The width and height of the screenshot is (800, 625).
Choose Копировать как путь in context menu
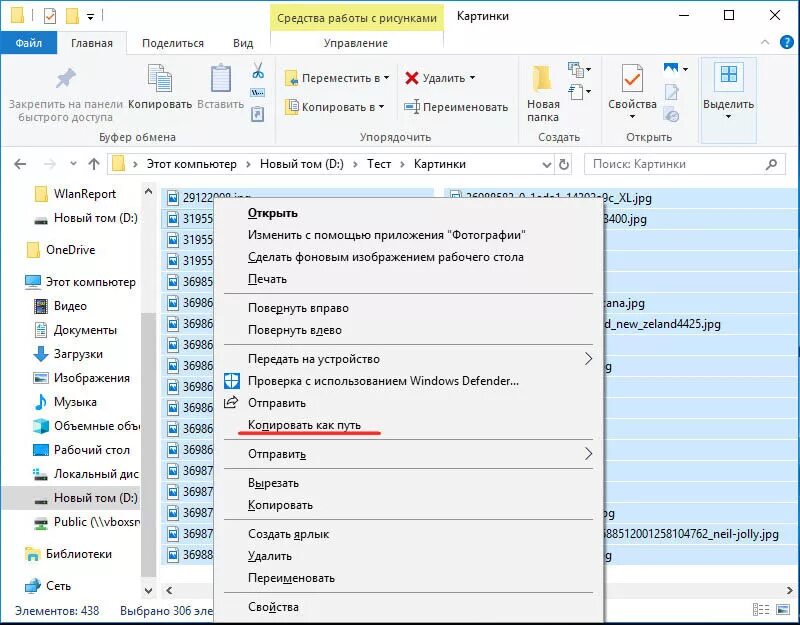coord(408,424)
